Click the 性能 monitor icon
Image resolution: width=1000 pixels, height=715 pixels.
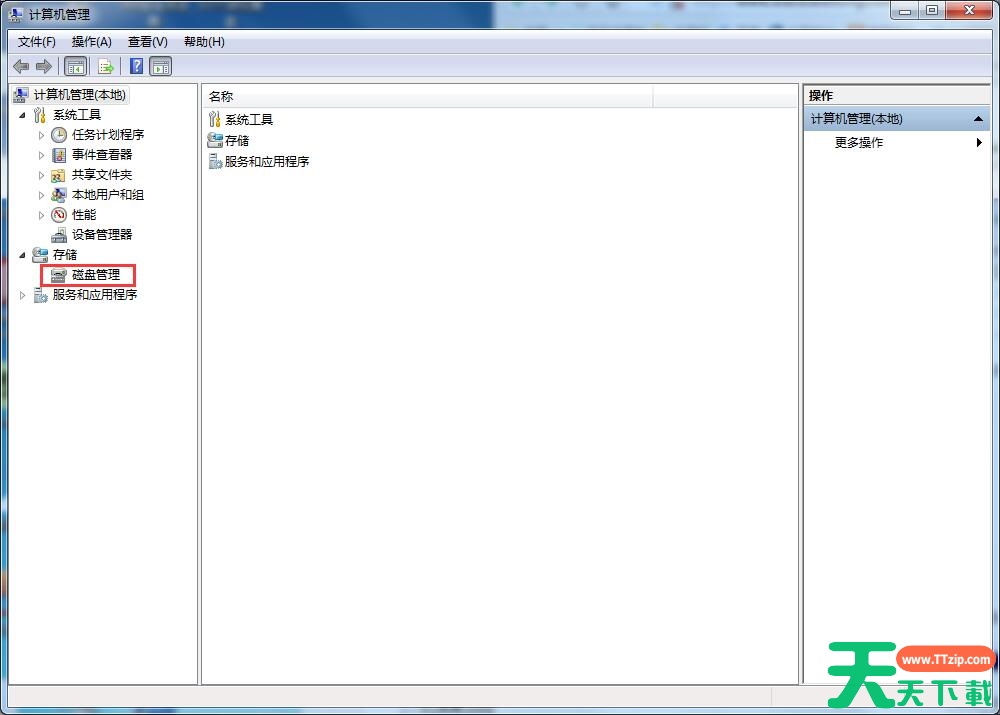pos(59,215)
